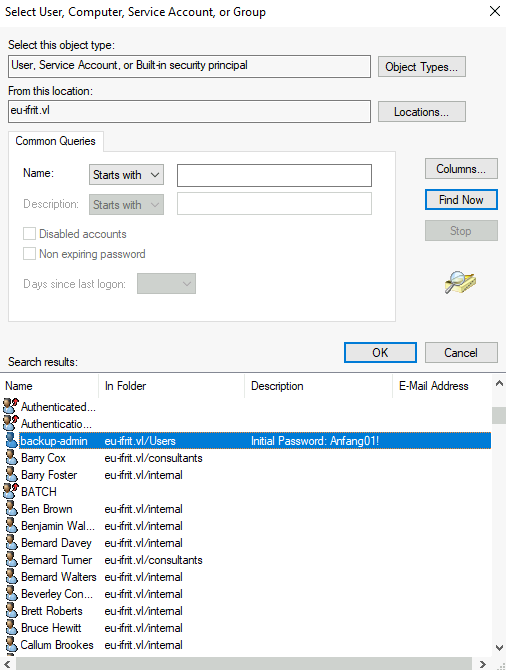506x670 pixels.
Task: Click the horizontal scrollbar left arrow
Action: [8, 664]
